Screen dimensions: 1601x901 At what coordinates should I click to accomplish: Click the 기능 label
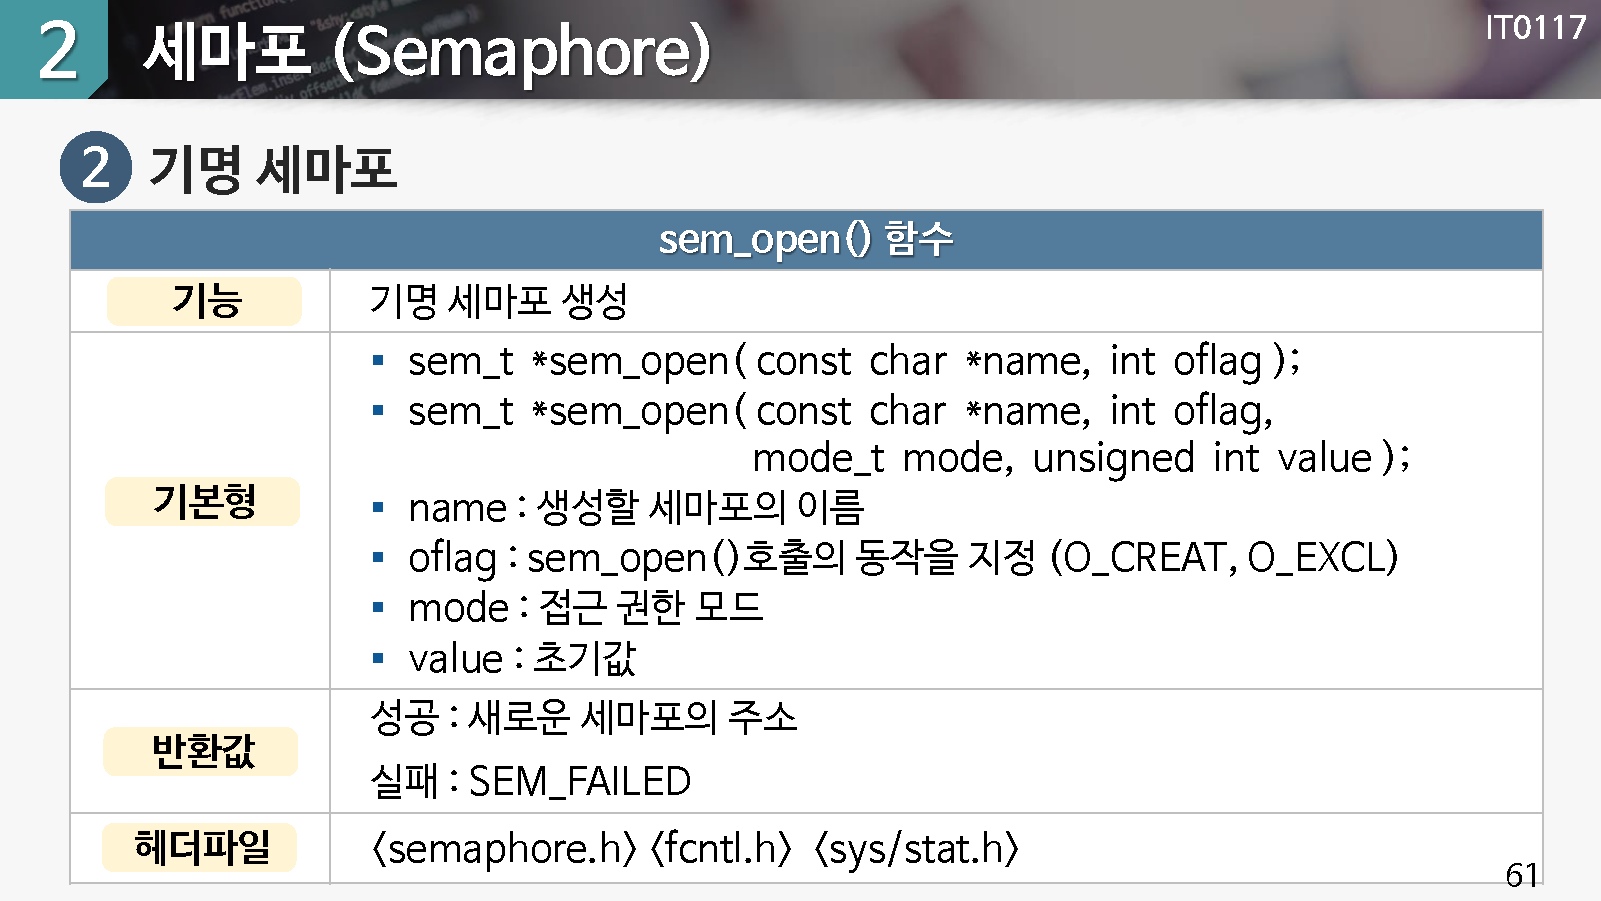pos(204,301)
